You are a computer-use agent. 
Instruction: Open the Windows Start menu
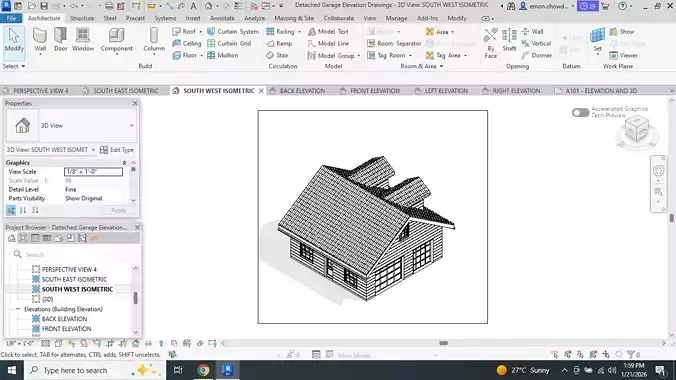pos(12,370)
